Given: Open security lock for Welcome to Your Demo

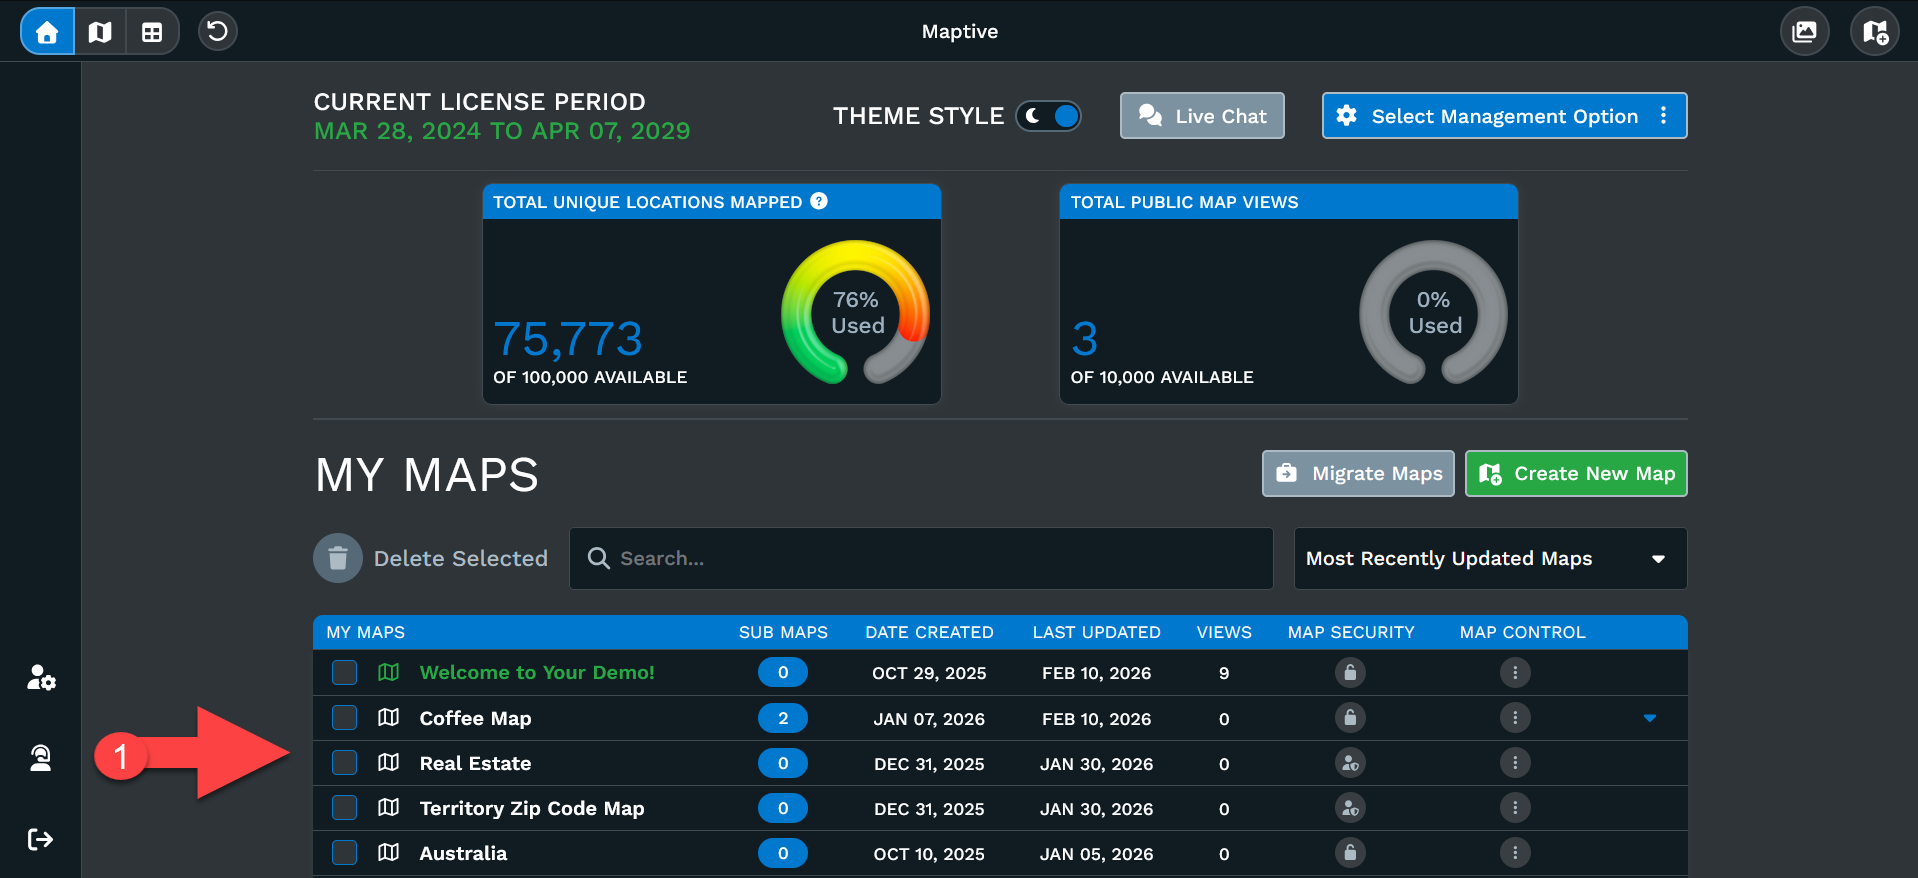Looking at the screenshot, I should [1350, 672].
